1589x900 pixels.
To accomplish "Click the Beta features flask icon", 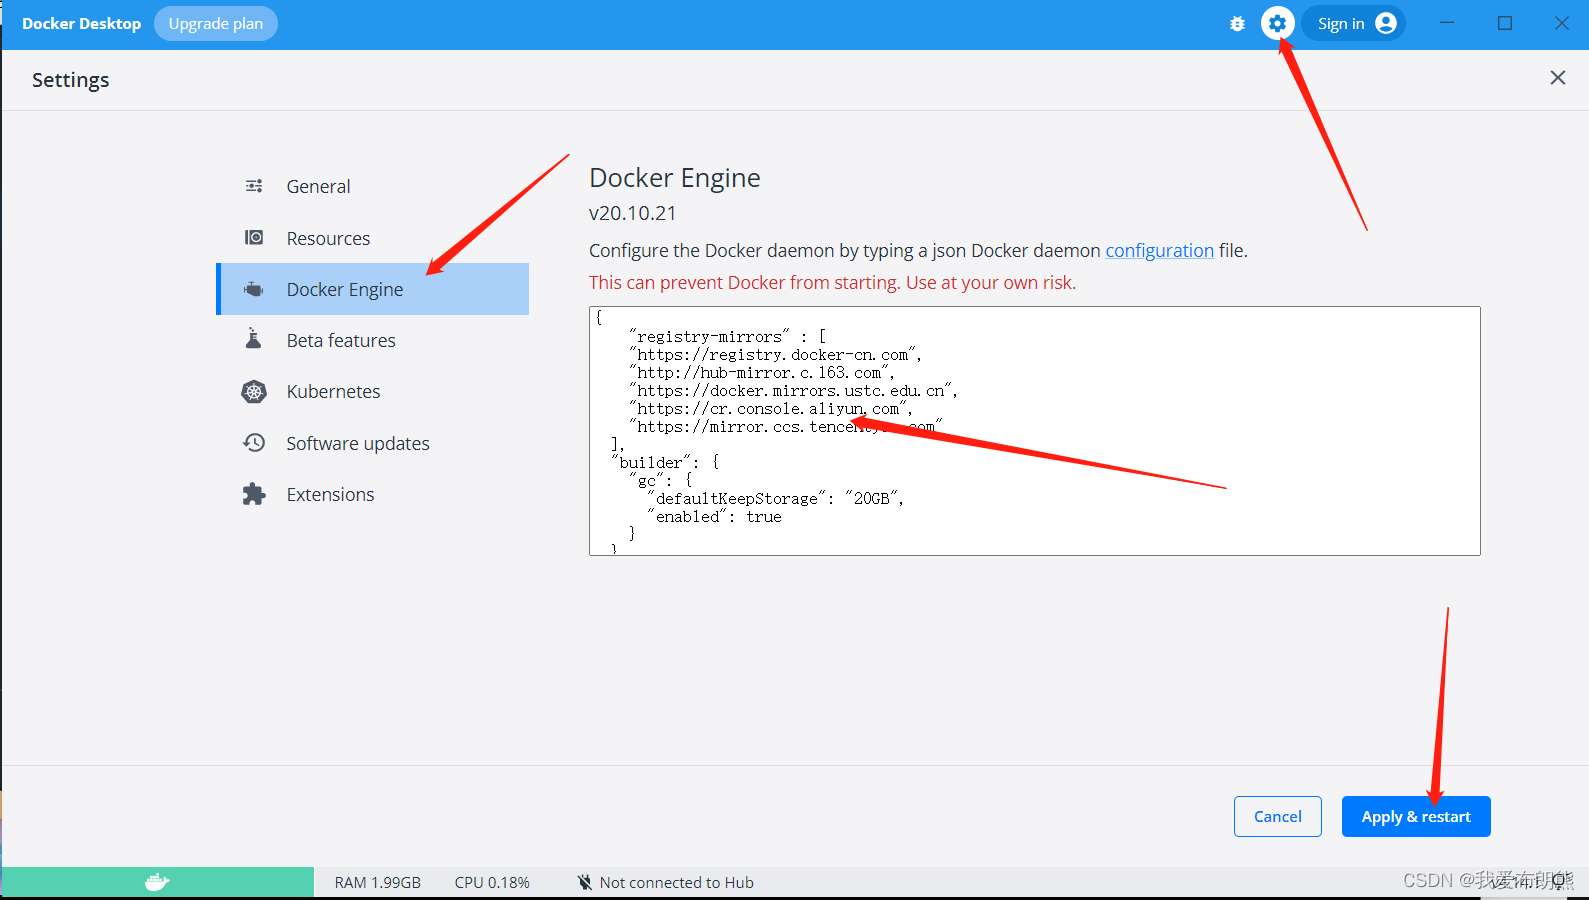I will click(254, 339).
